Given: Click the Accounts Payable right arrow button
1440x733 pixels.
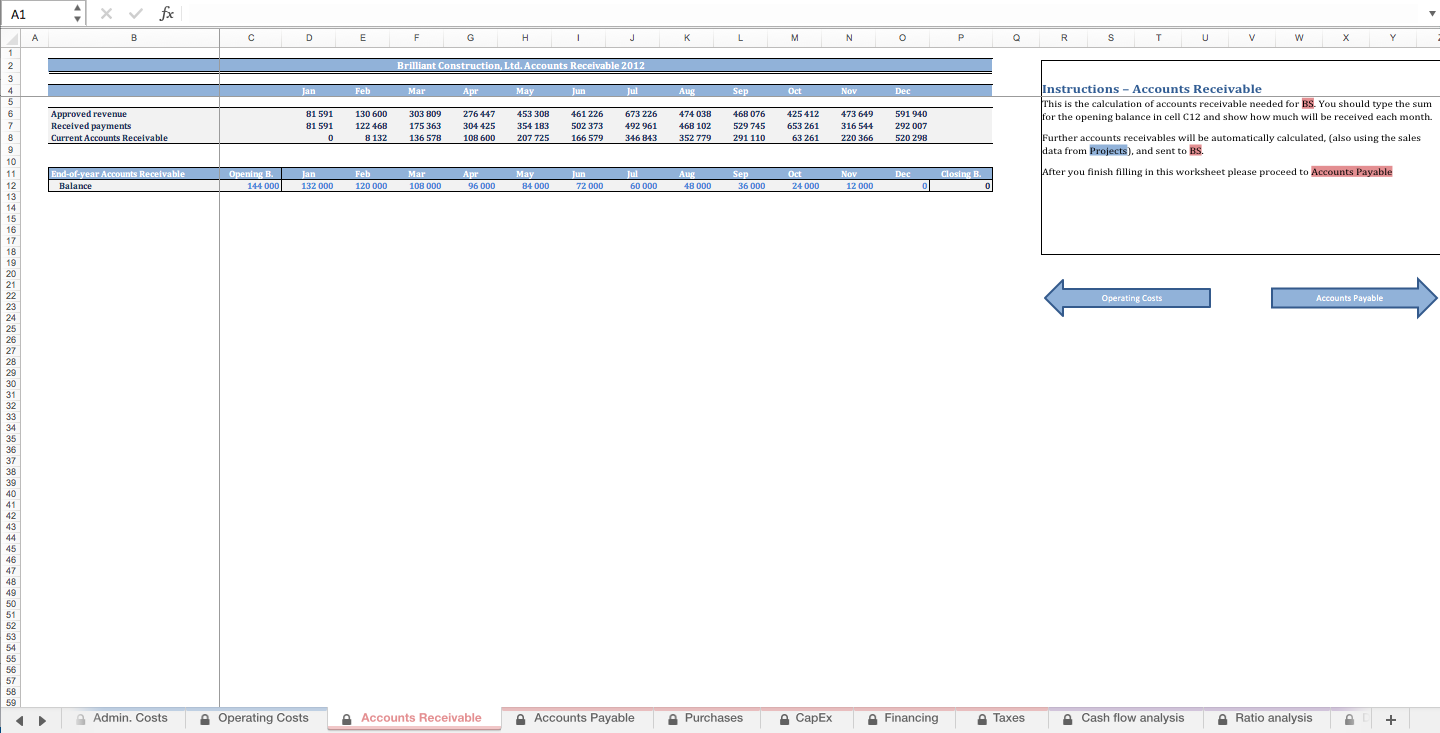Looking at the screenshot, I should pos(1354,298).
